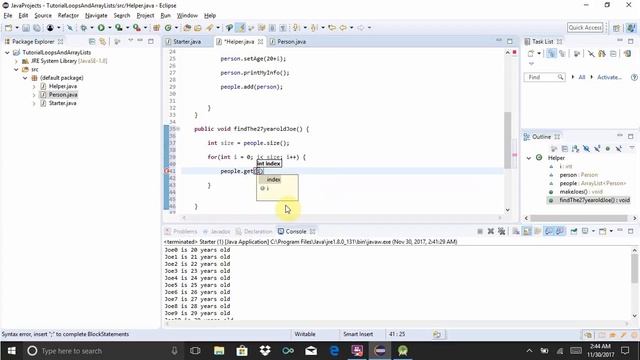Toggle Scroll Lock in Console toolbar
Screen dimensions: 640x360
coord(527,231)
